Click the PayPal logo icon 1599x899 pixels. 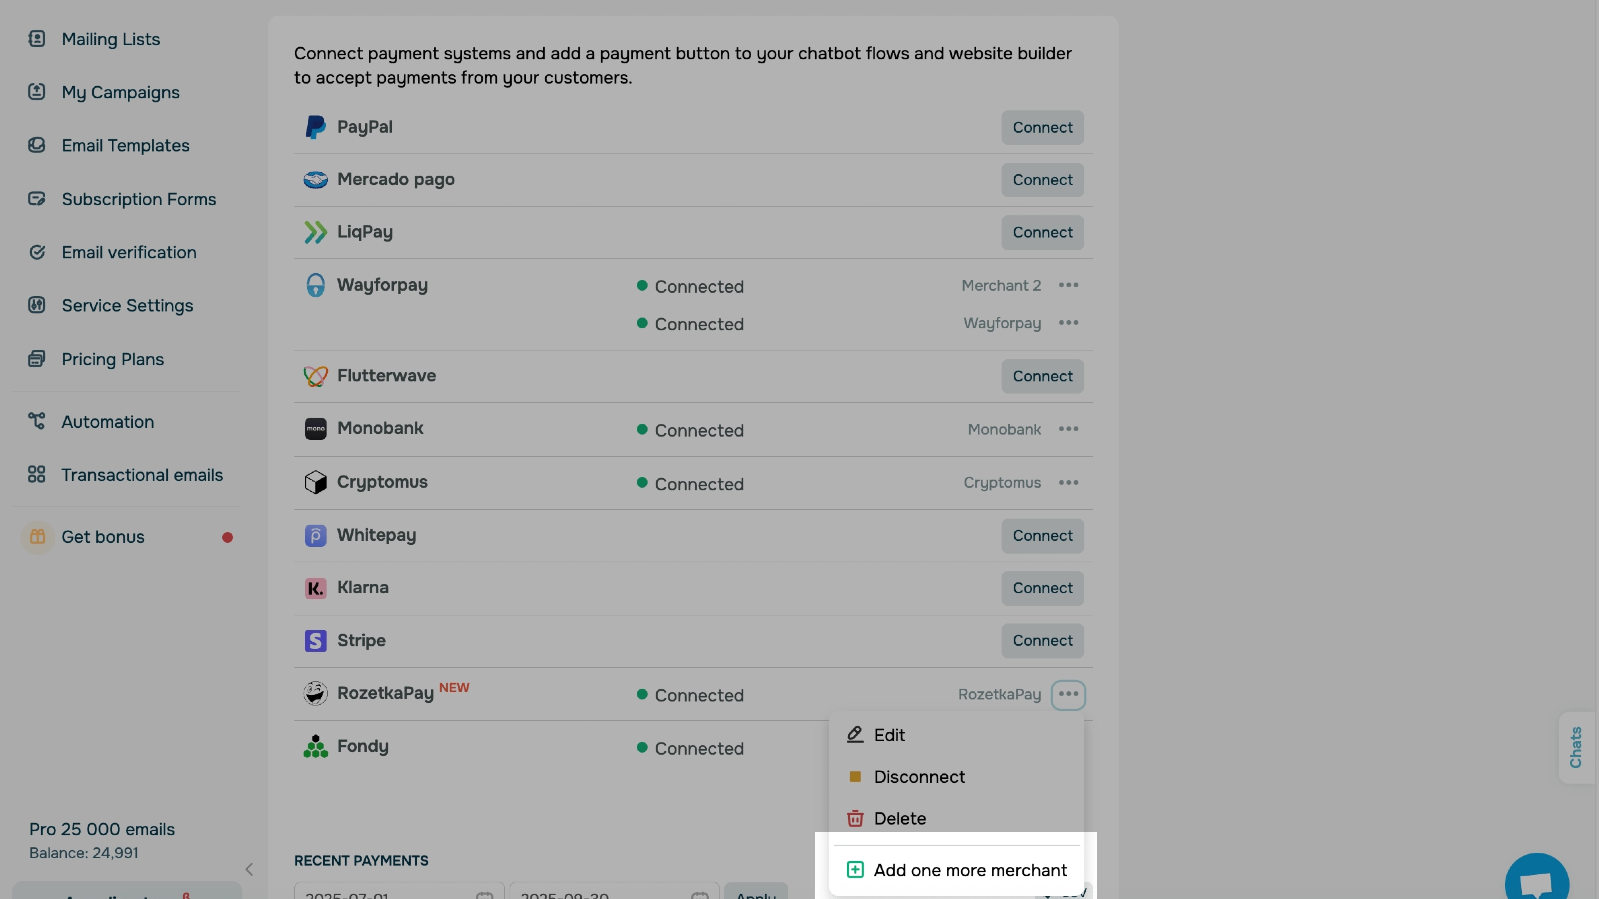(x=315, y=127)
